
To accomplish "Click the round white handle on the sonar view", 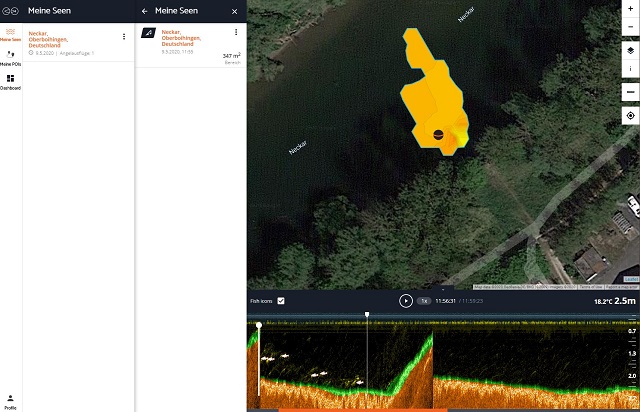I will (259, 325).
